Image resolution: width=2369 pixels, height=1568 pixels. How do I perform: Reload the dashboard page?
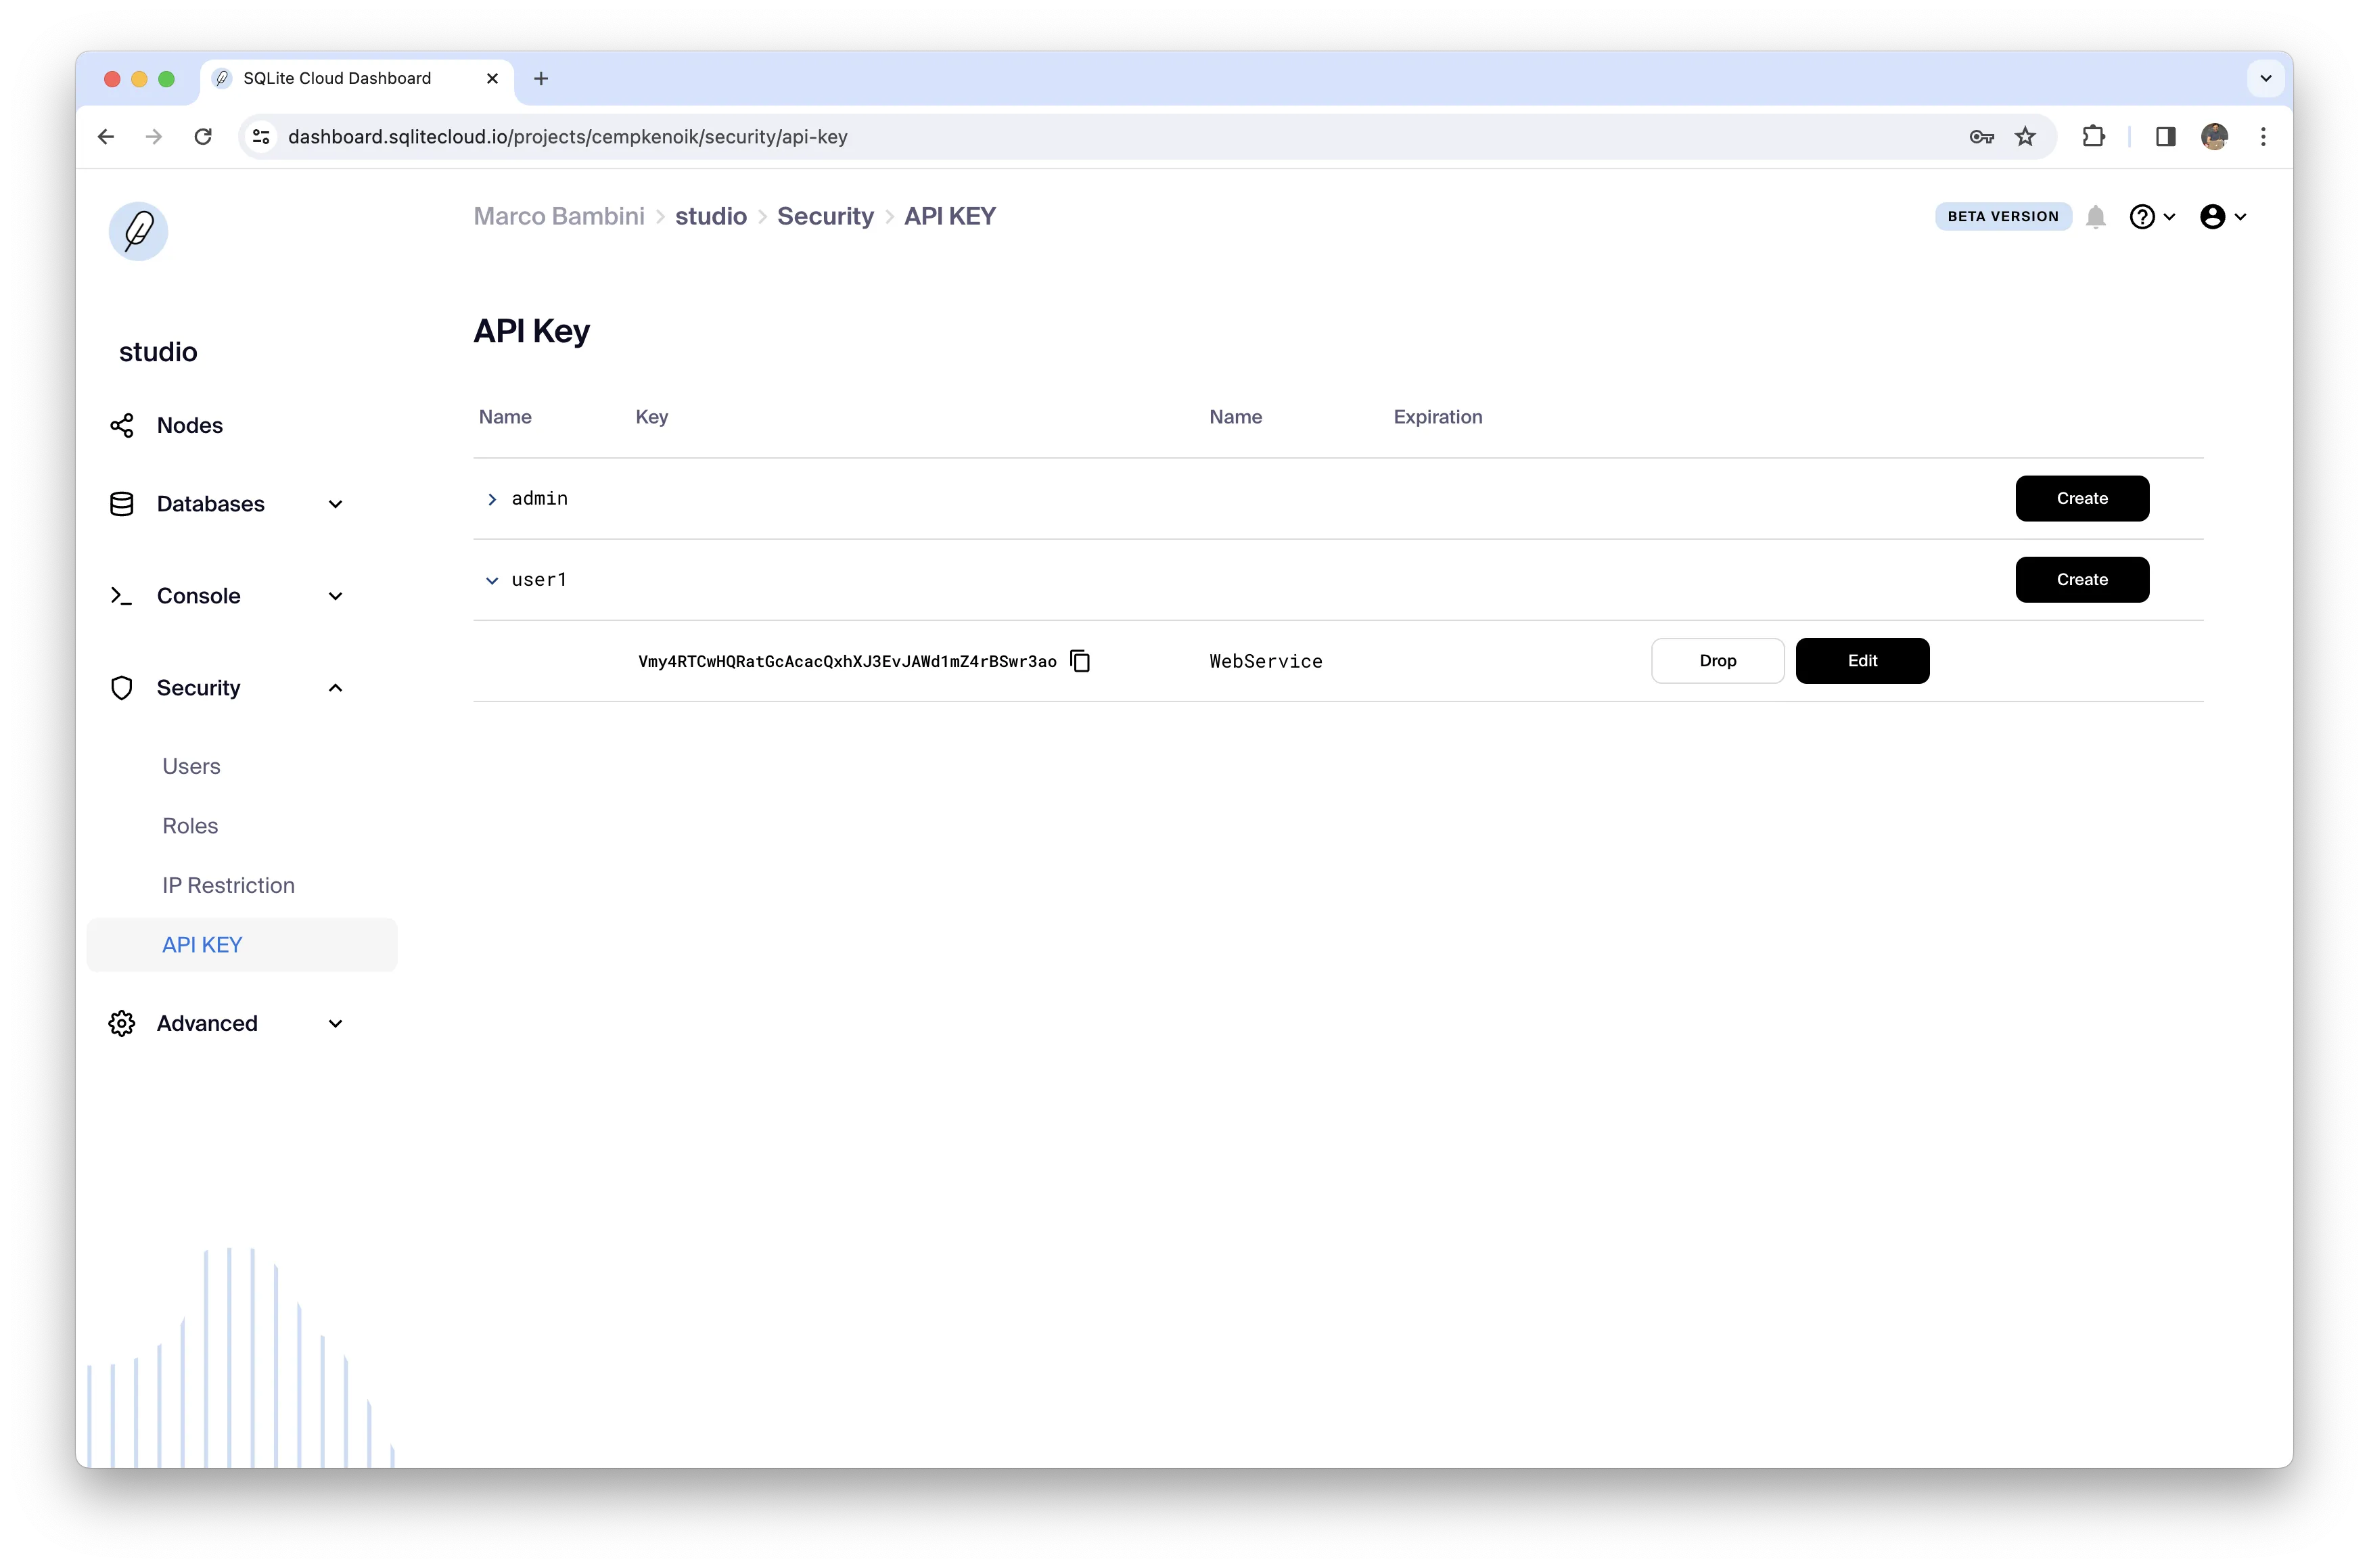click(x=203, y=137)
